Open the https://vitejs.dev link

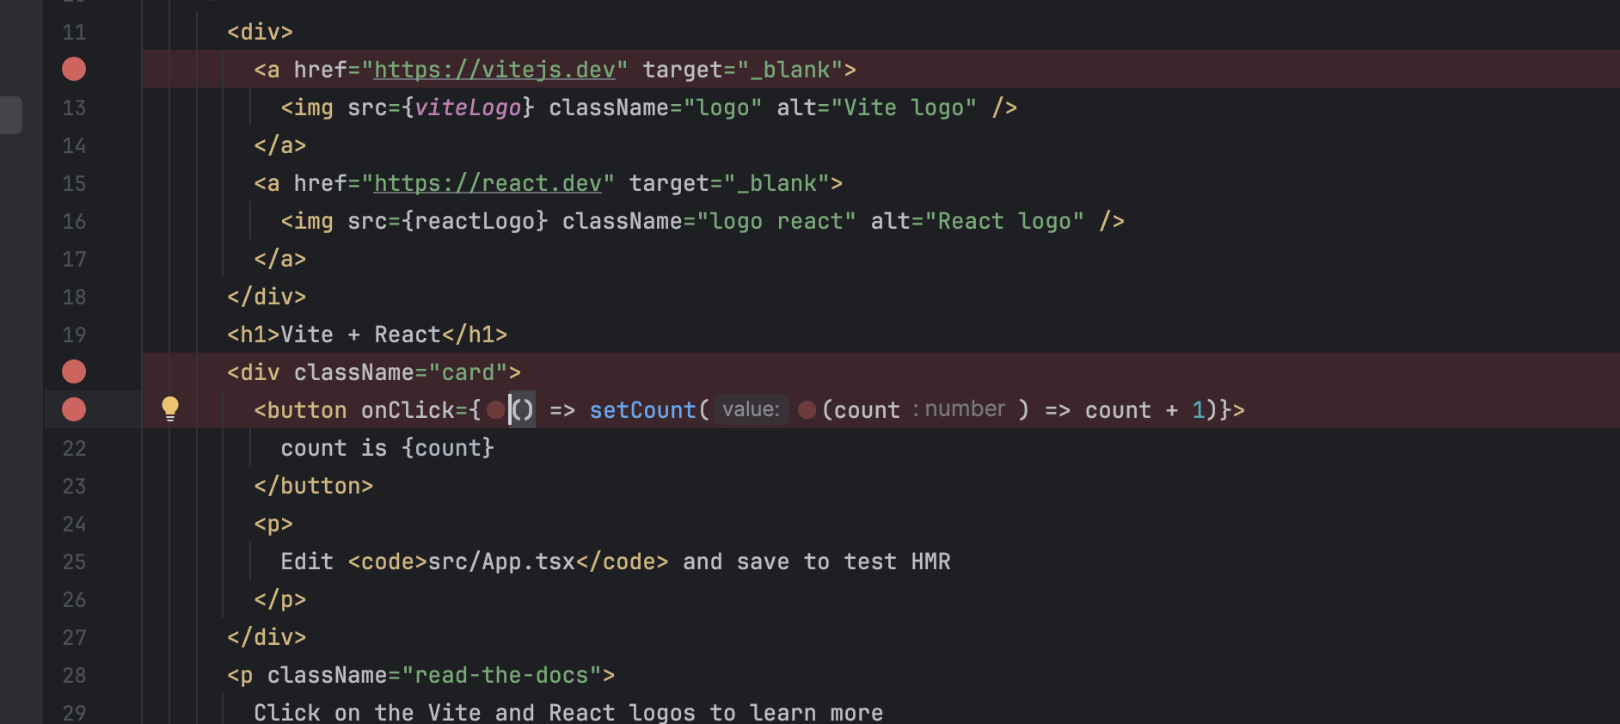494,70
